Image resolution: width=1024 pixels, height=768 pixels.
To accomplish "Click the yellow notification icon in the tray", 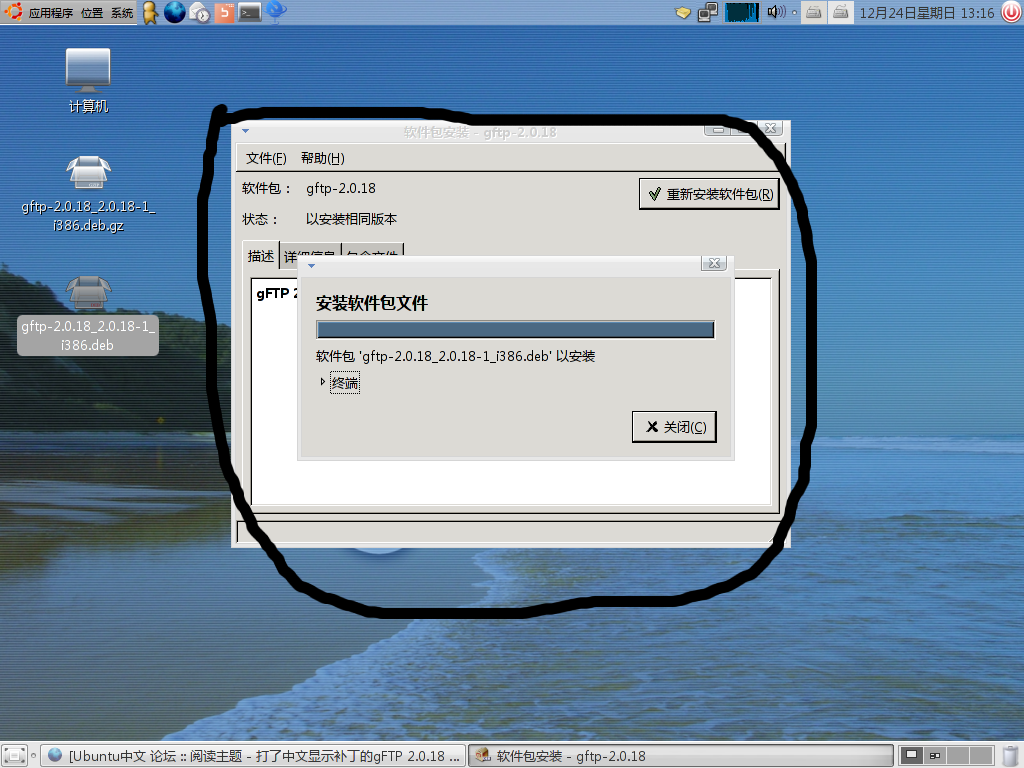I will coord(682,12).
